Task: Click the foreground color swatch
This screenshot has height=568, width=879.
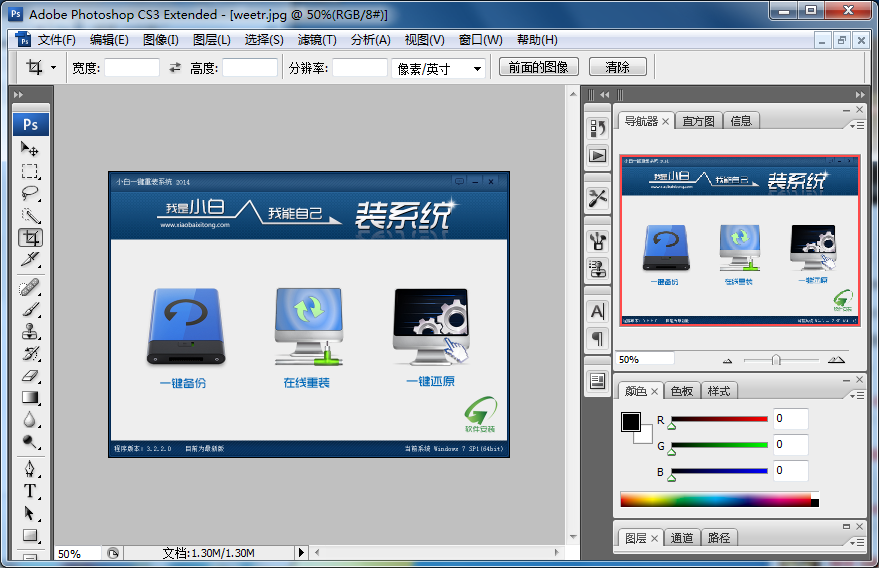Action: click(631, 422)
